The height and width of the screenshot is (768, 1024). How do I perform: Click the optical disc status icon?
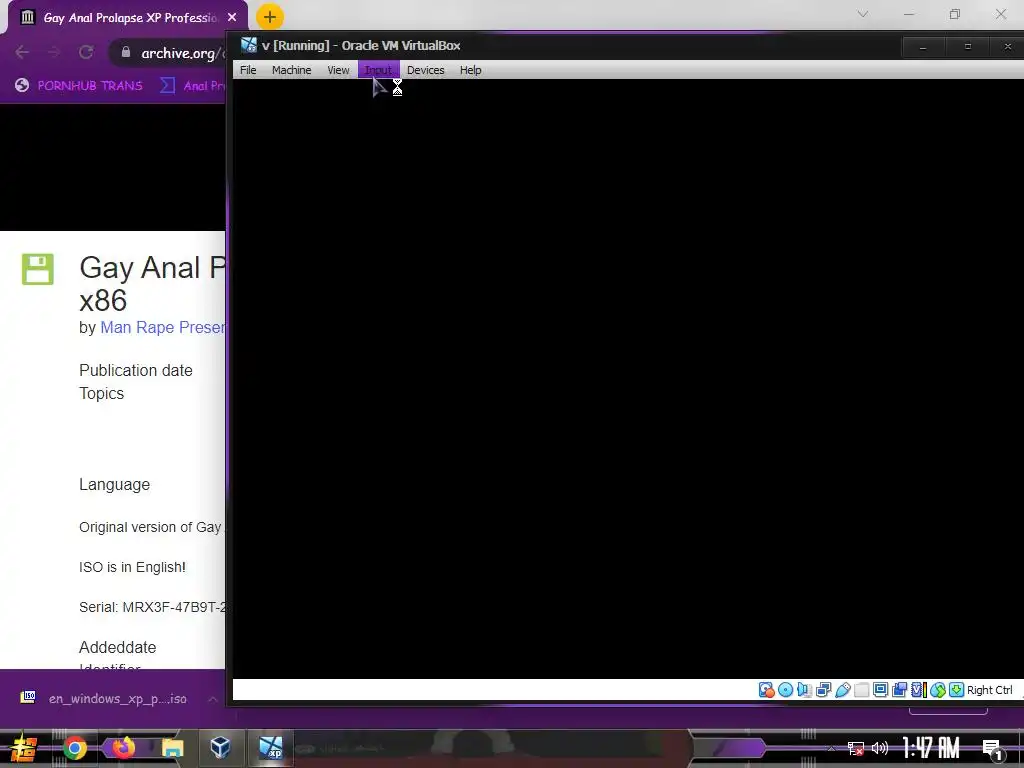click(x=786, y=690)
